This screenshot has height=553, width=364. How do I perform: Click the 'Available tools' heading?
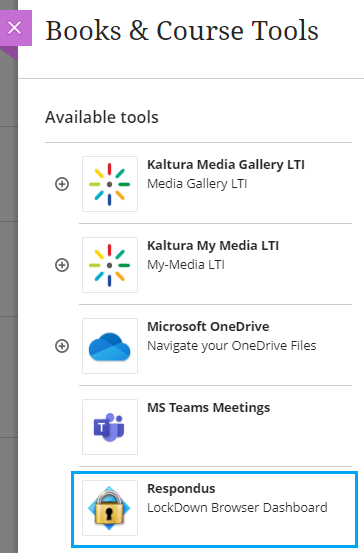coord(102,117)
